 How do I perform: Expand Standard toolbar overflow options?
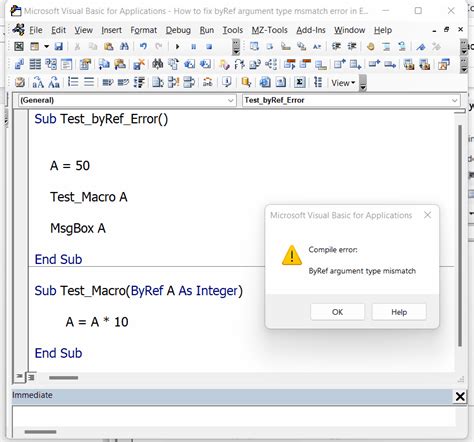point(236,47)
